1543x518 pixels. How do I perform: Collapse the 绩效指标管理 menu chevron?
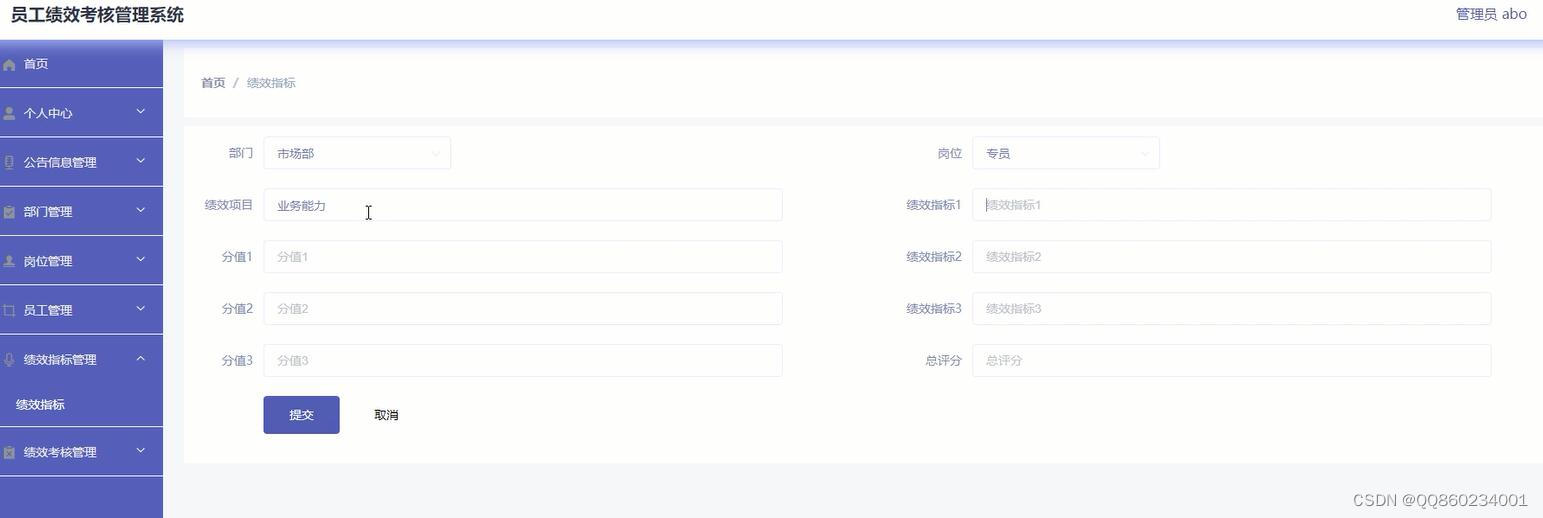[141, 358]
